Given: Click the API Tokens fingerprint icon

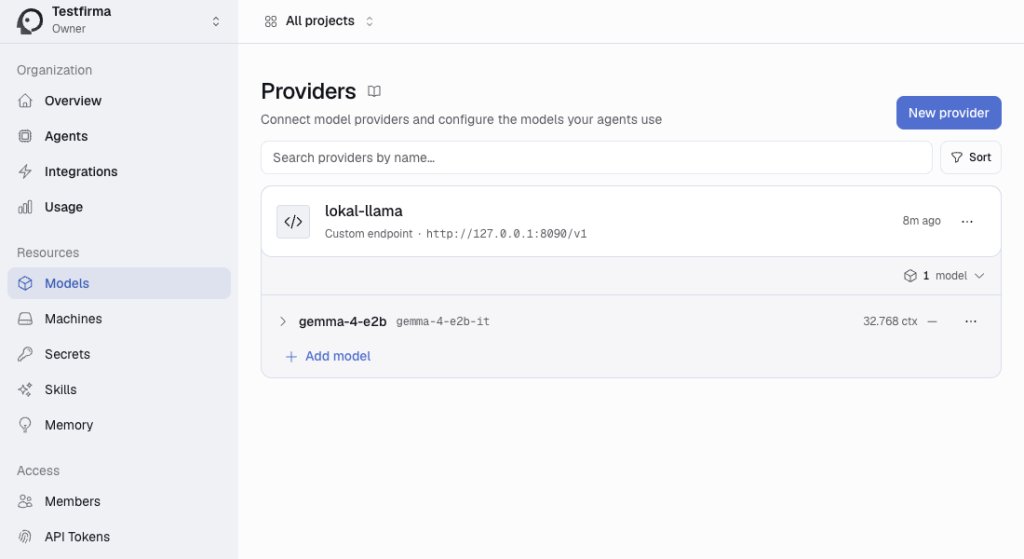Looking at the screenshot, I should (x=25, y=536).
